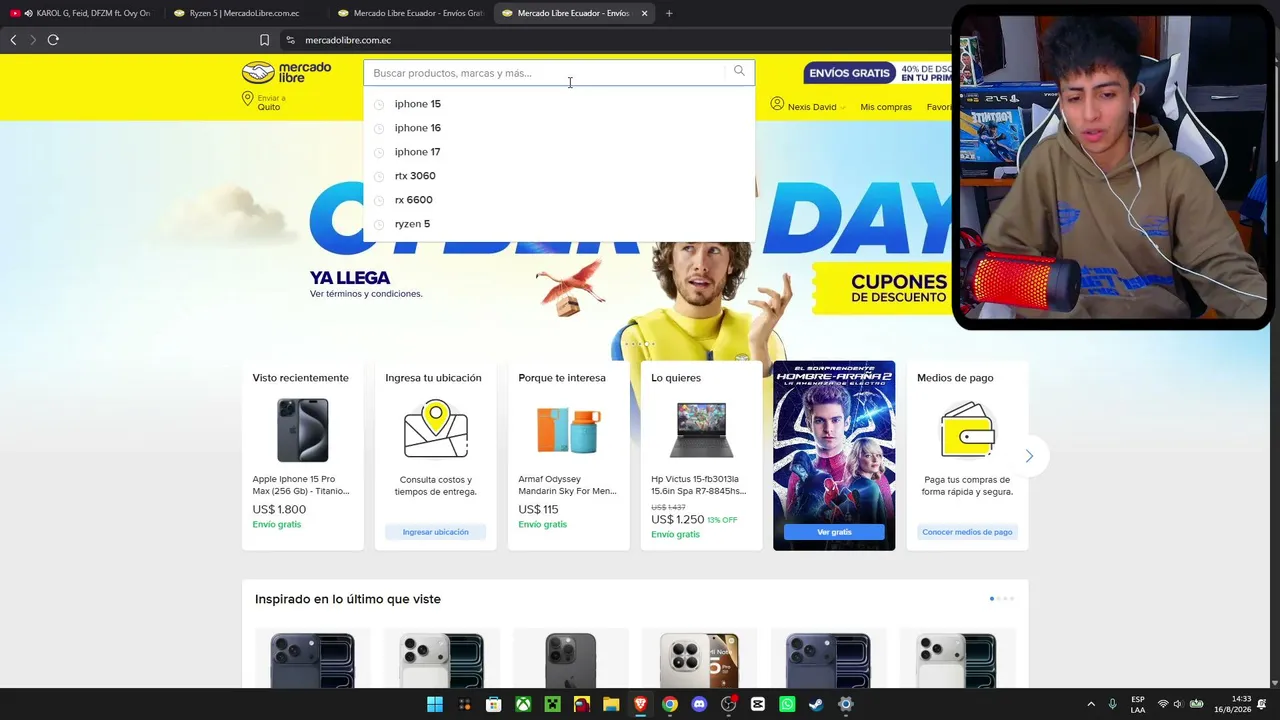Click the 'Envíos Gratis' promo banner

(876, 73)
